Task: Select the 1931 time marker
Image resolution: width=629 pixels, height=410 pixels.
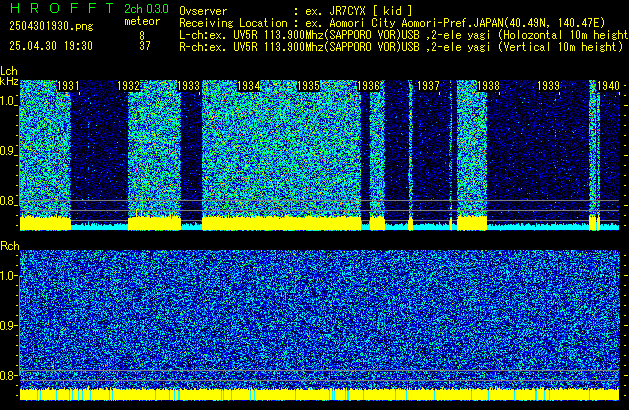Action: 68,86
